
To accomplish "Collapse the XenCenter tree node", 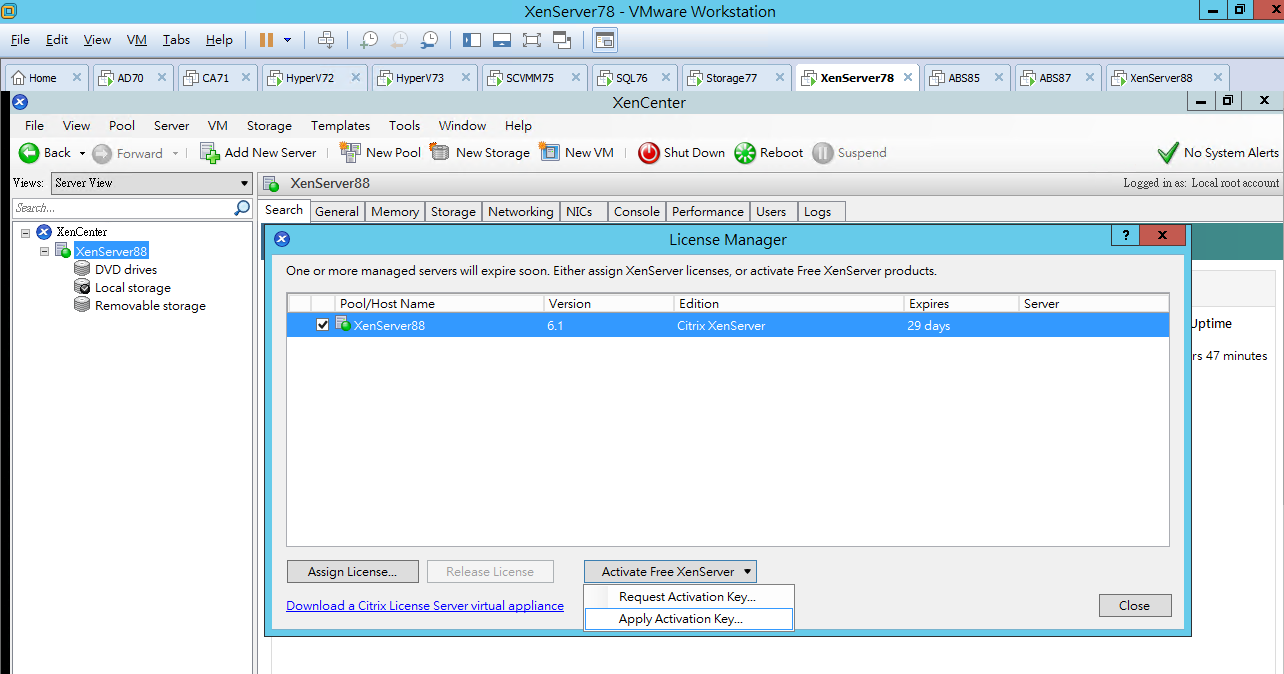I will [x=26, y=232].
